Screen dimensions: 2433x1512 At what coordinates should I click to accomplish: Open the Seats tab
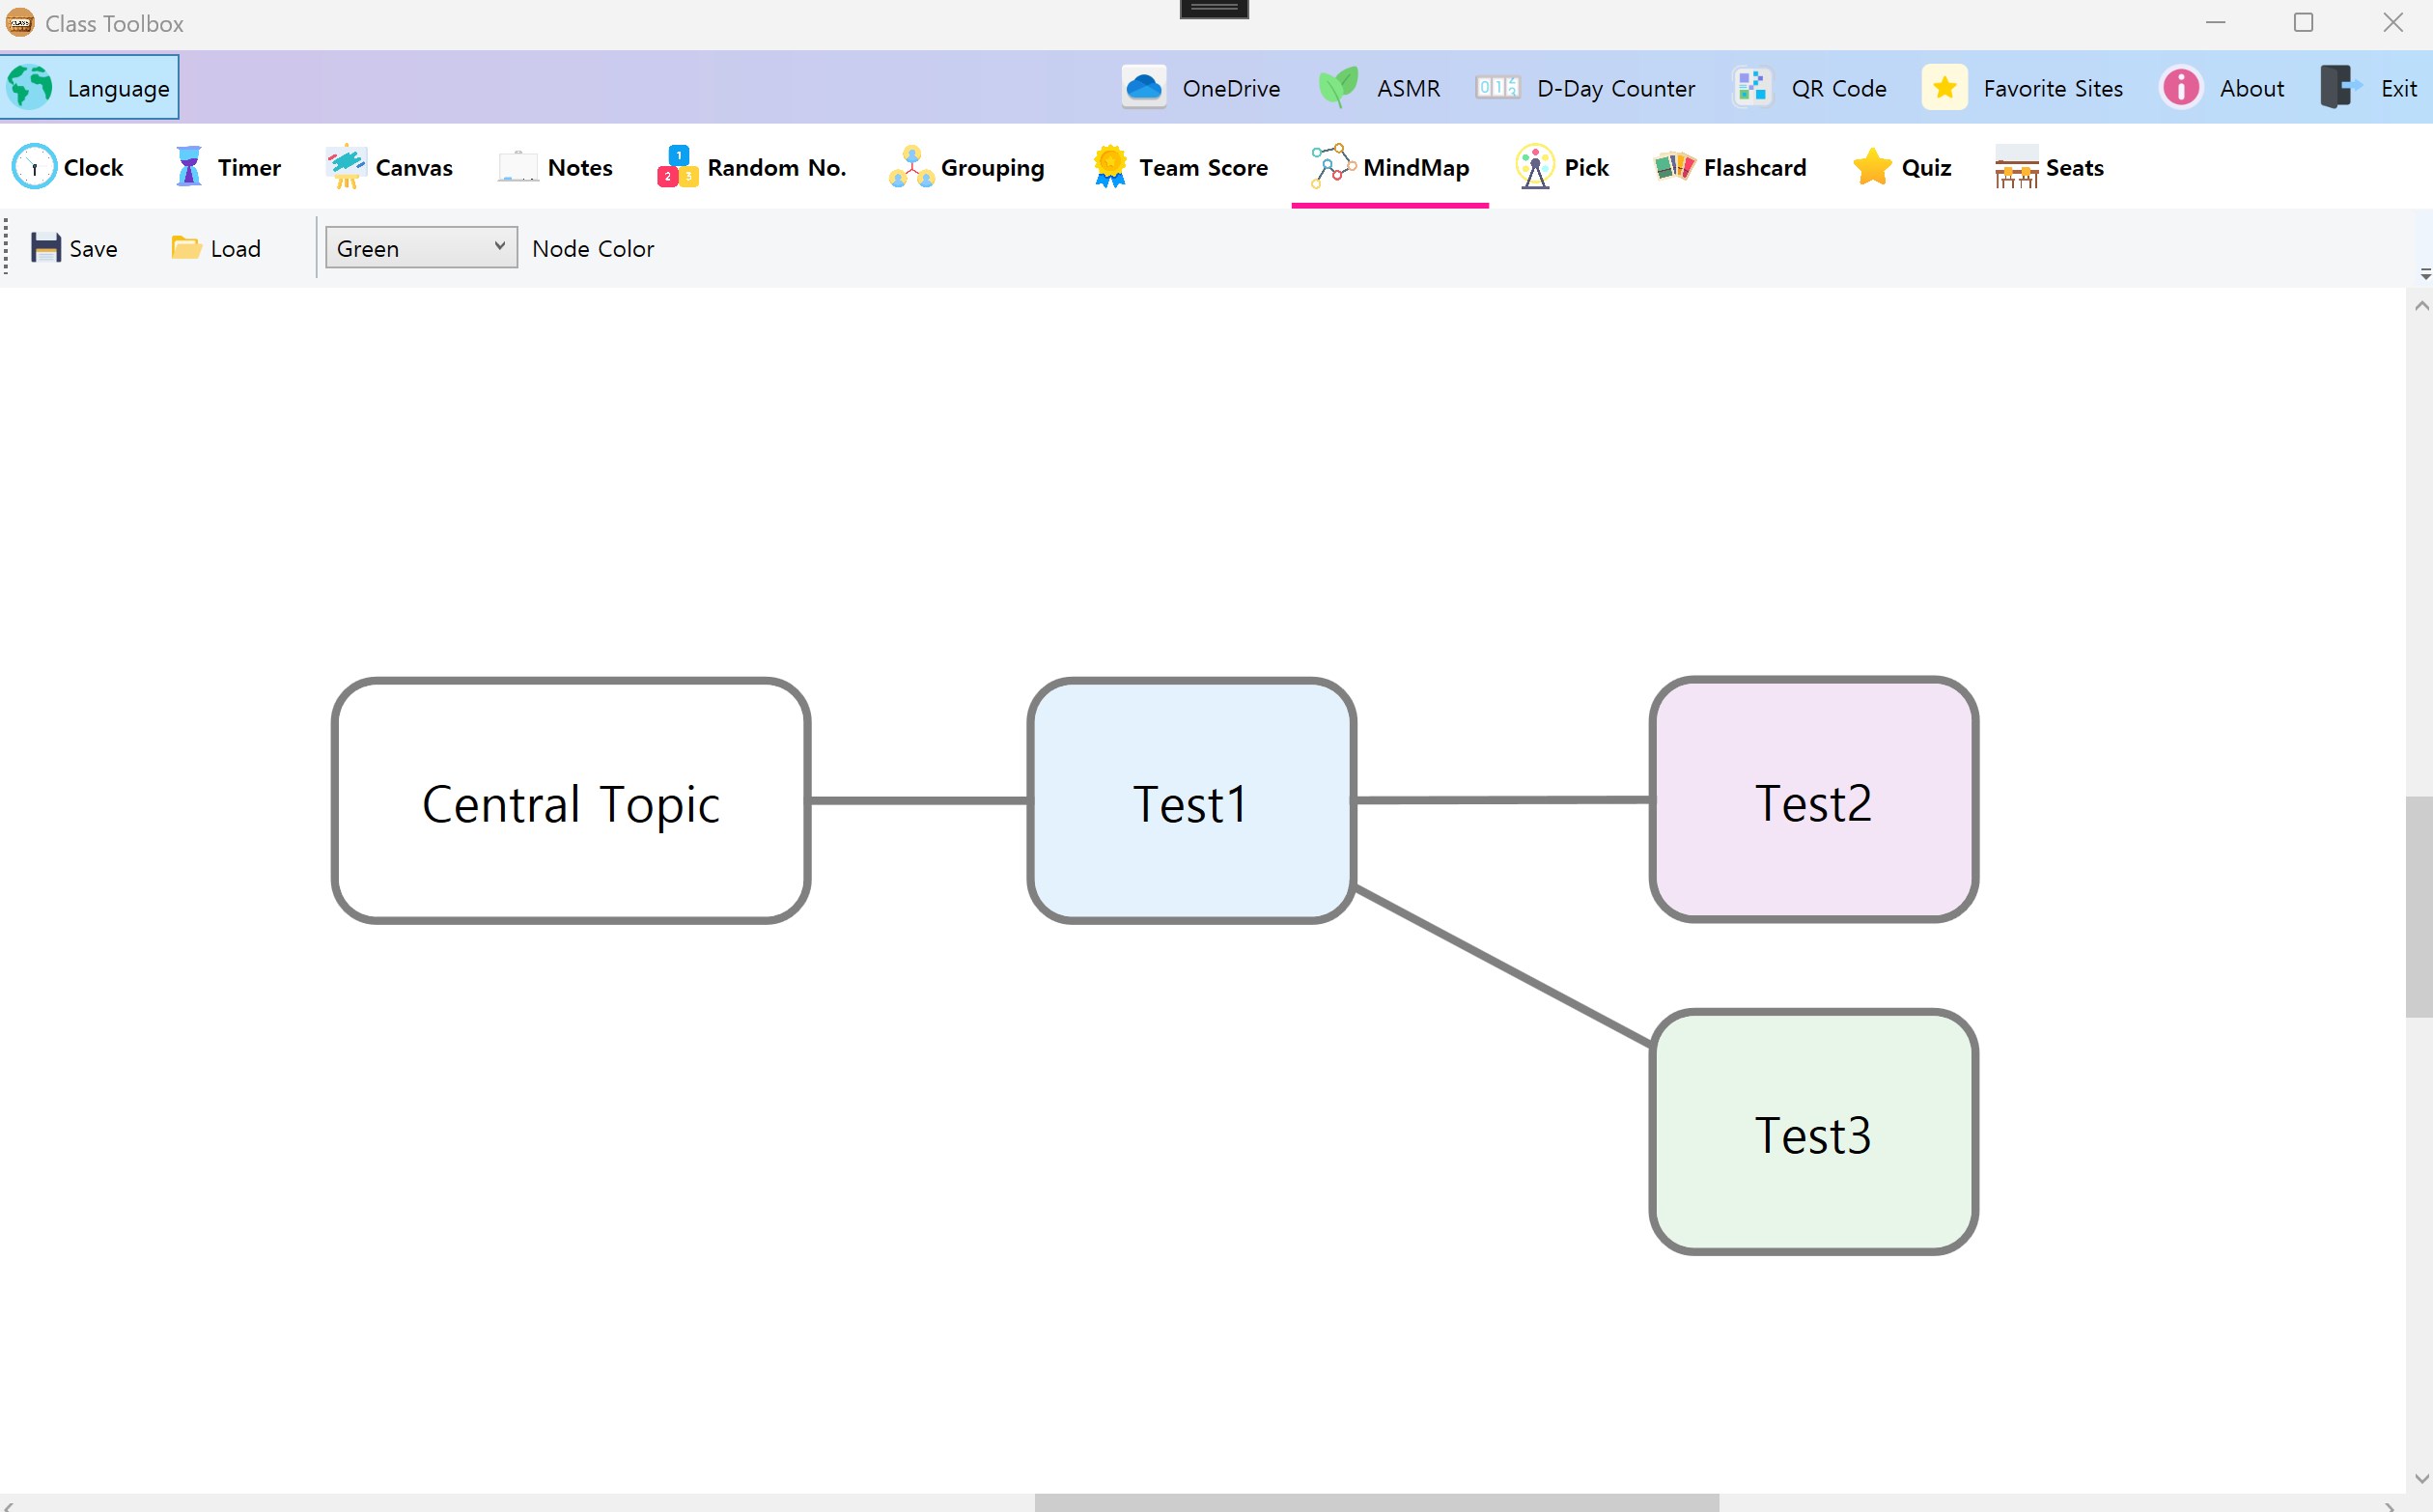(x=2050, y=167)
